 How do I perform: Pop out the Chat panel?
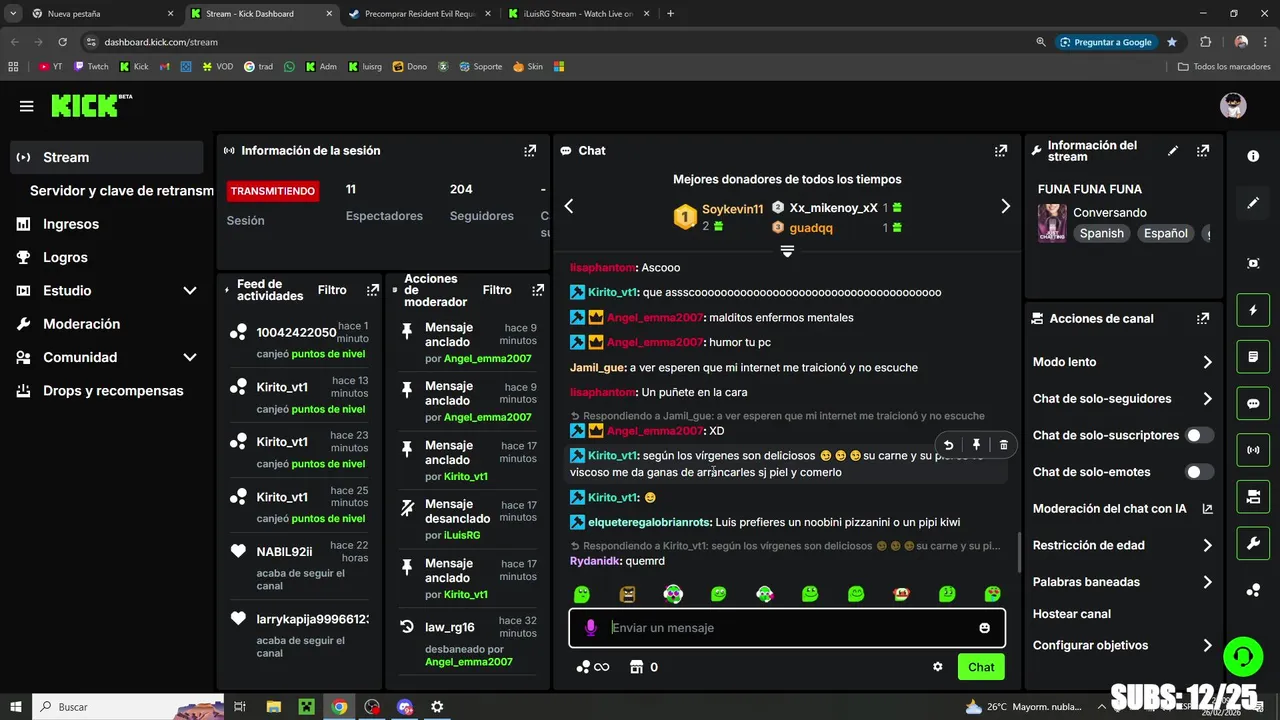click(x=1000, y=151)
